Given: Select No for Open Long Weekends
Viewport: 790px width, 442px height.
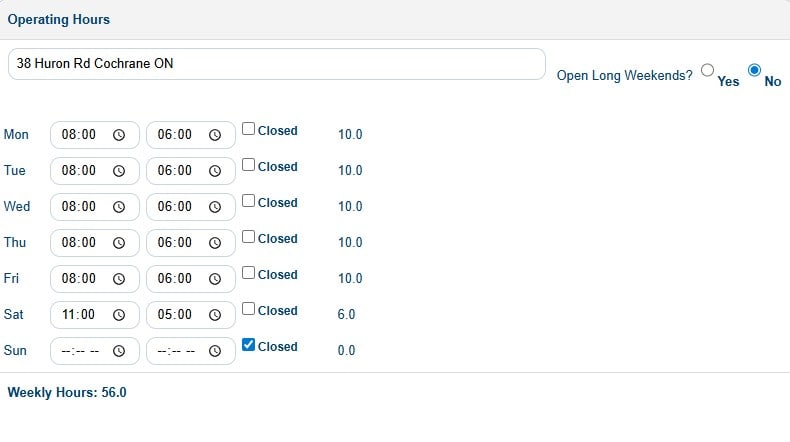Looking at the screenshot, I should tap(754, 71).
